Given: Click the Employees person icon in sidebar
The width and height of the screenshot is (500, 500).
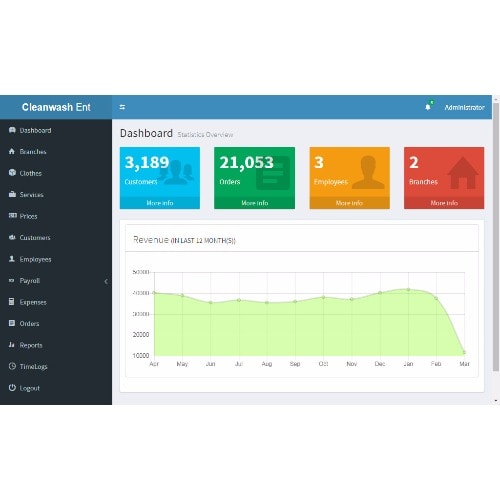Looking at the screenshot, I should 12,259.
